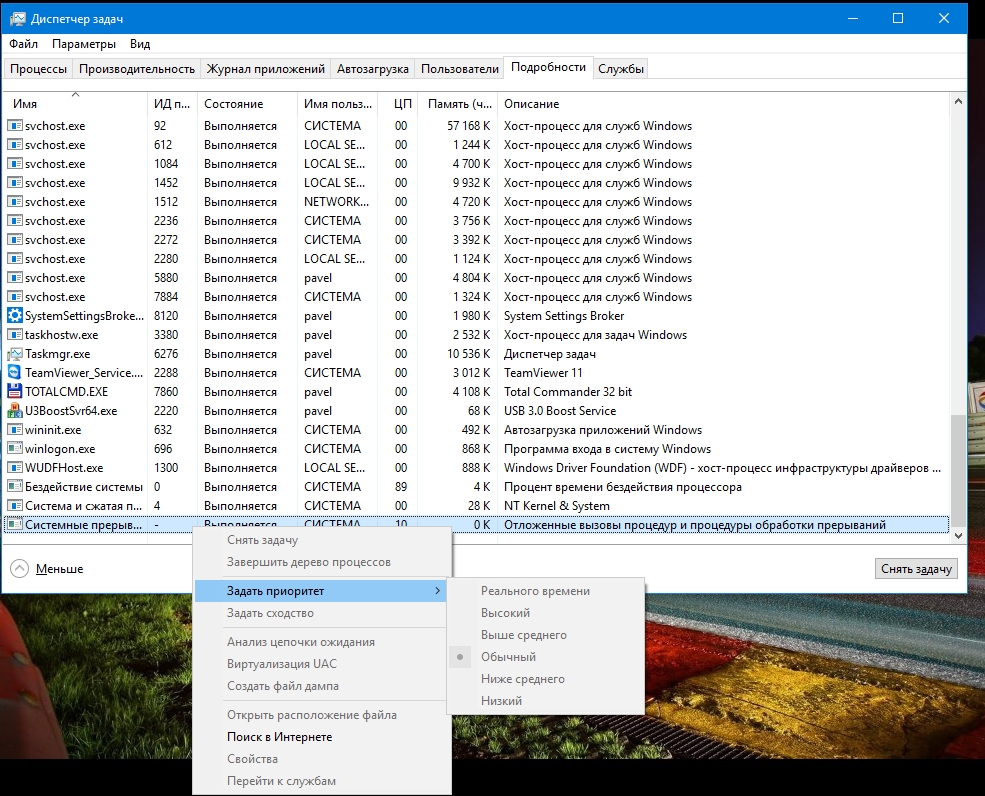
Task: Select Высокий priority option
Action: (505, 613)
